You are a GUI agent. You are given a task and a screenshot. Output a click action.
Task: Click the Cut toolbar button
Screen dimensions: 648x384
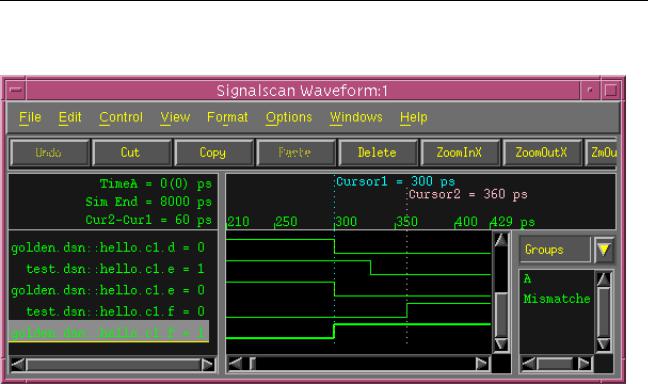[x=131, y=153]
